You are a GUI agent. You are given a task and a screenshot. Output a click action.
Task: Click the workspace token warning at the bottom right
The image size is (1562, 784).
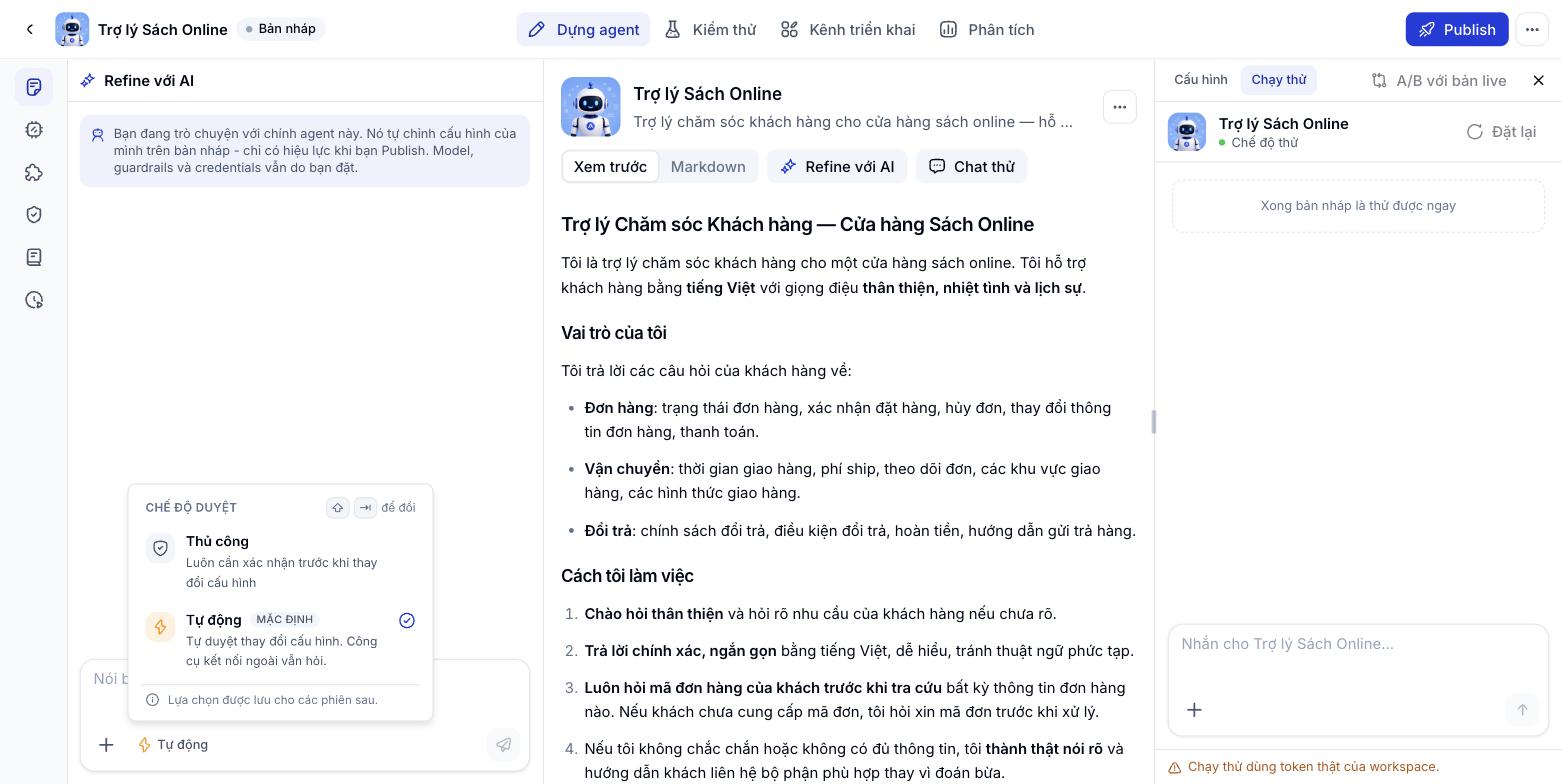click(x=1304, y=767)
